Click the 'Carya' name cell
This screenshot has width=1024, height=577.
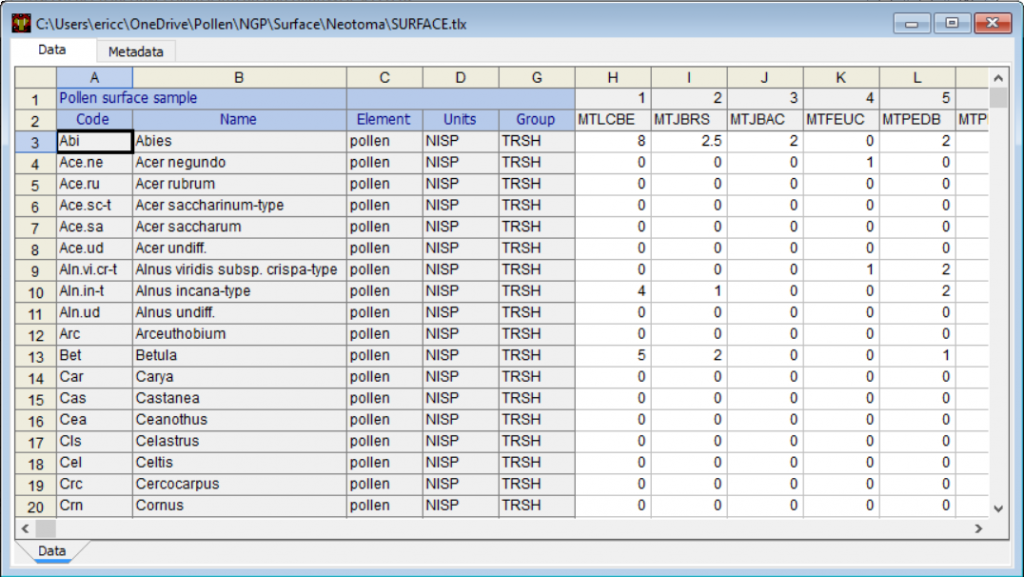[239, 377]
